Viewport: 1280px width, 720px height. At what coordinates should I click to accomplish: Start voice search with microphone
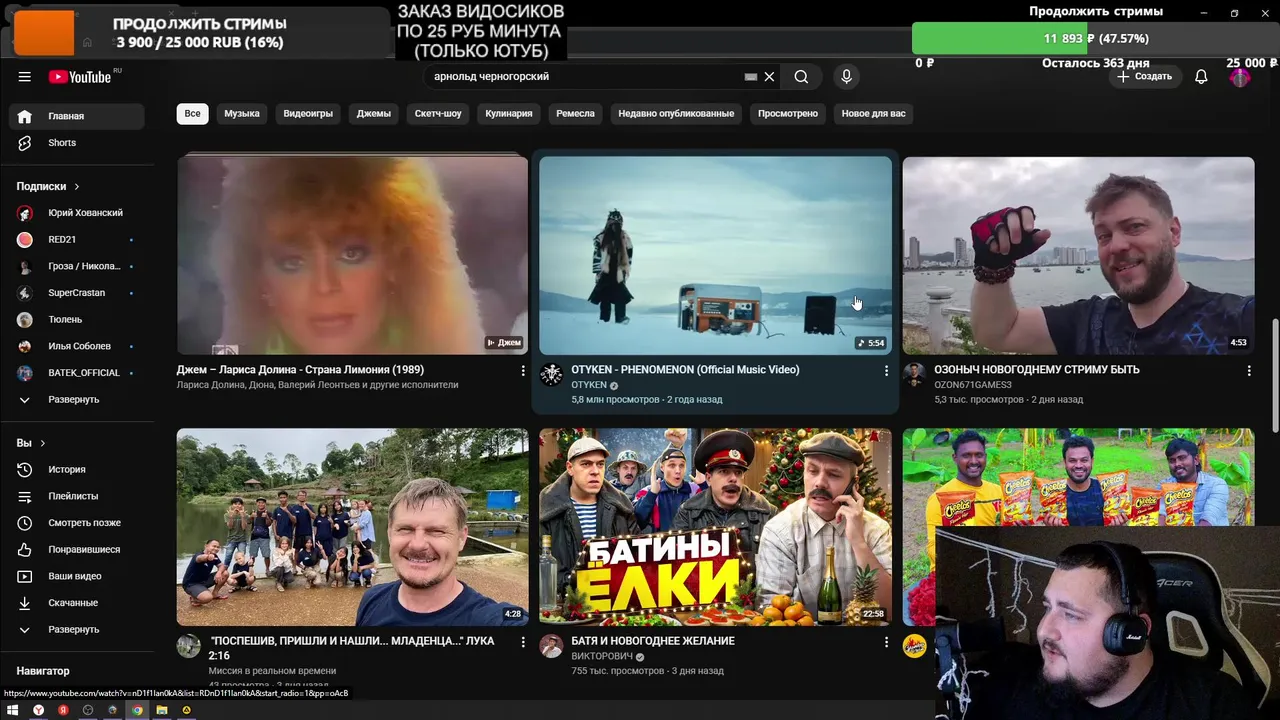pyautogui.click(x=846, y=77)
